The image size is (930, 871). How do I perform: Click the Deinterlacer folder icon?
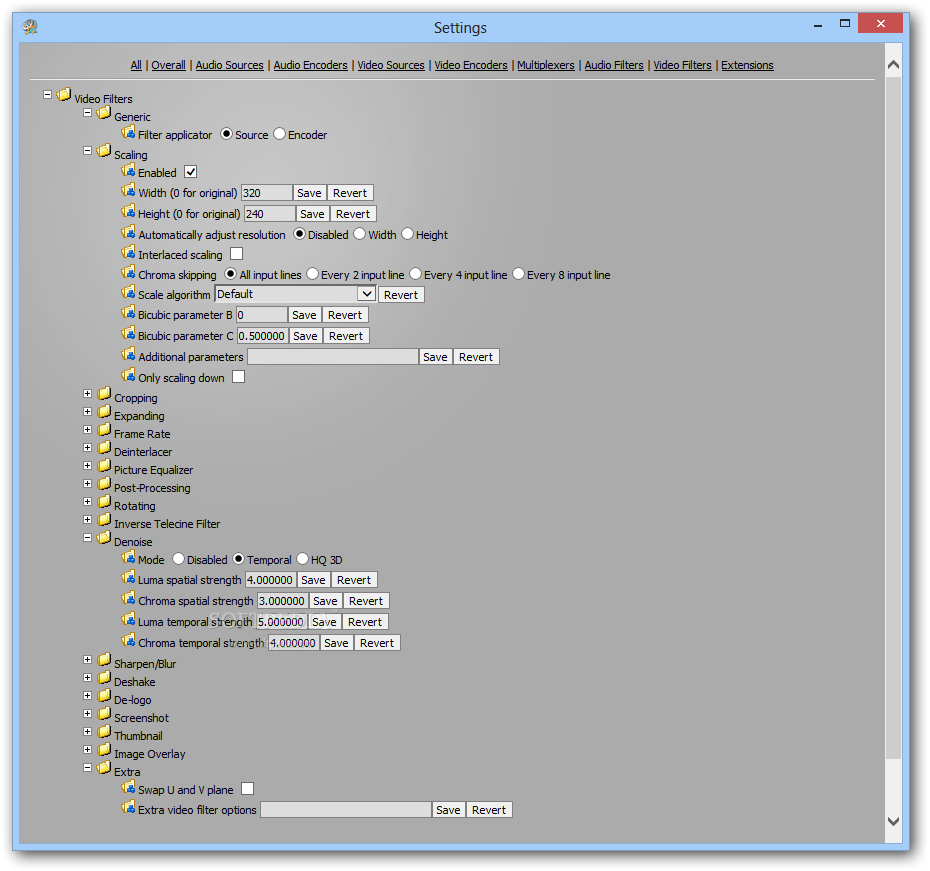(x=104, y=448)
